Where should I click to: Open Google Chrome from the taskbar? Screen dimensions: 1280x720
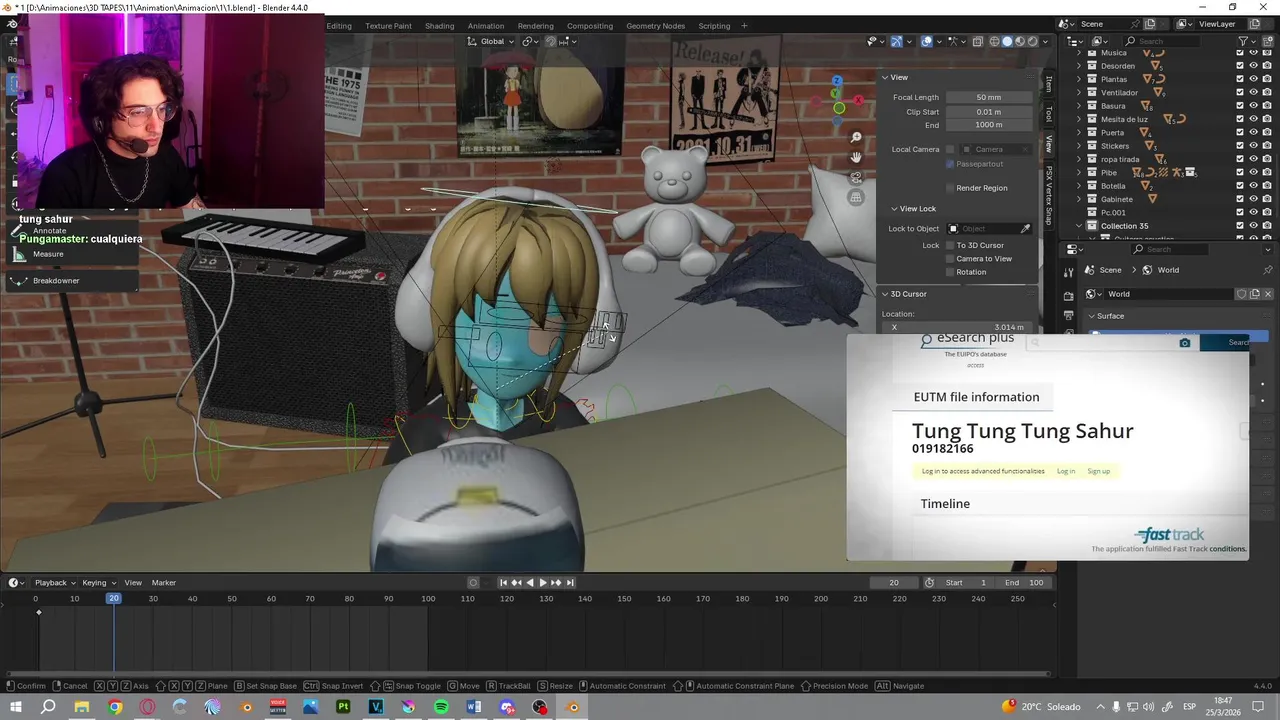pyautogui.click(x=115, y=707)
